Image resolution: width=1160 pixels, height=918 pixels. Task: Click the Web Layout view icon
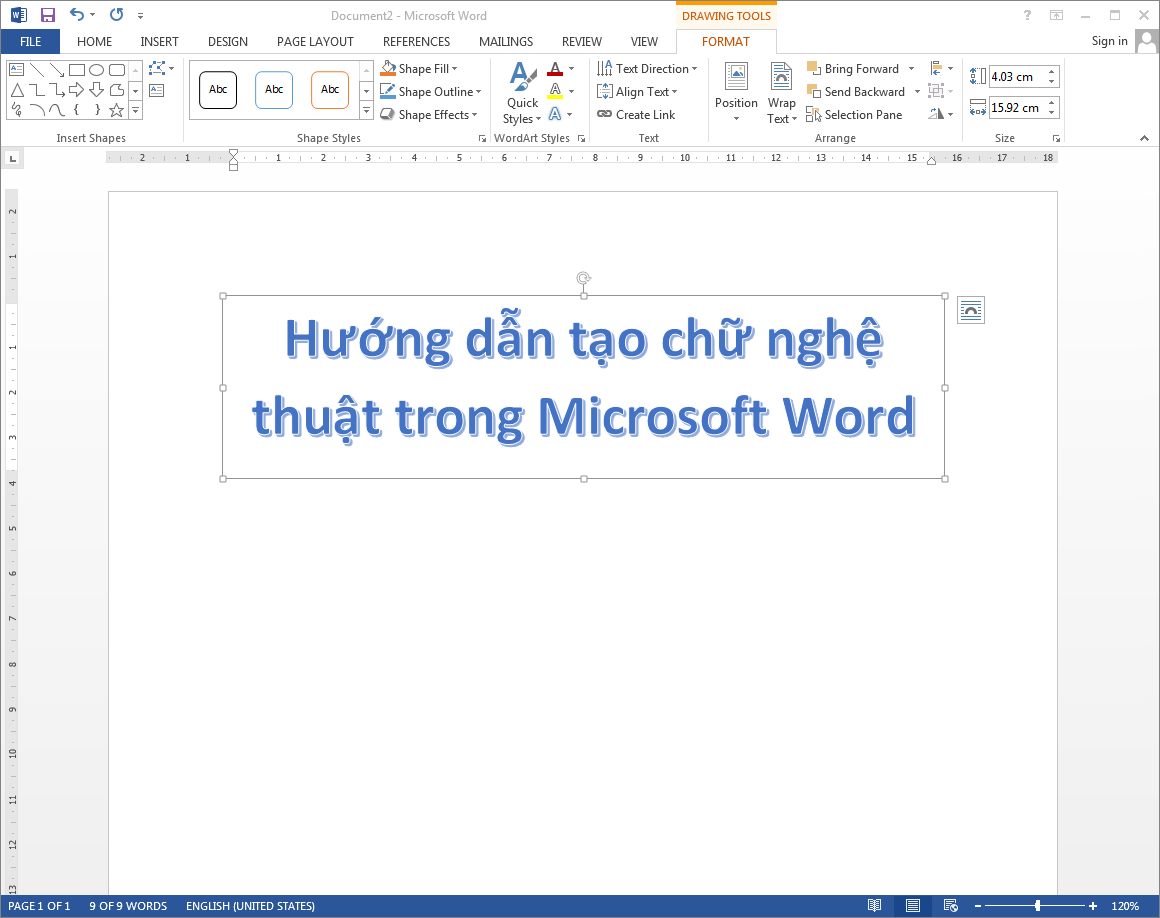click(949, 905)
